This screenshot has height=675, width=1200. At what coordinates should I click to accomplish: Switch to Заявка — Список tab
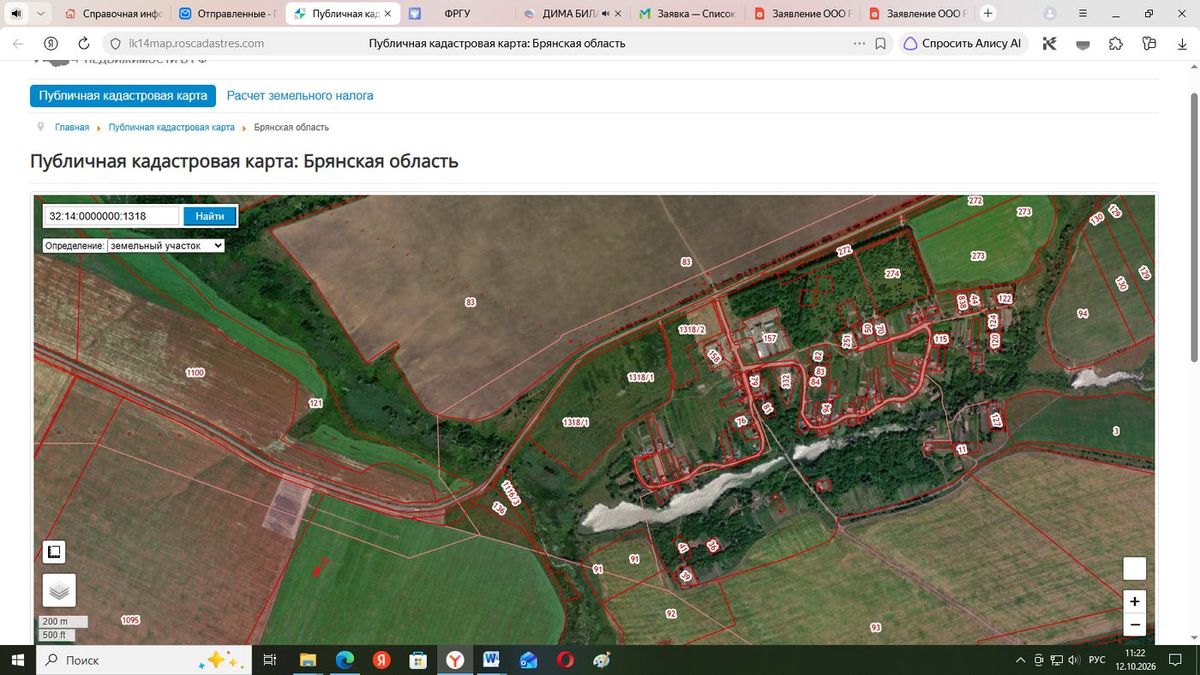pos(688,14)
